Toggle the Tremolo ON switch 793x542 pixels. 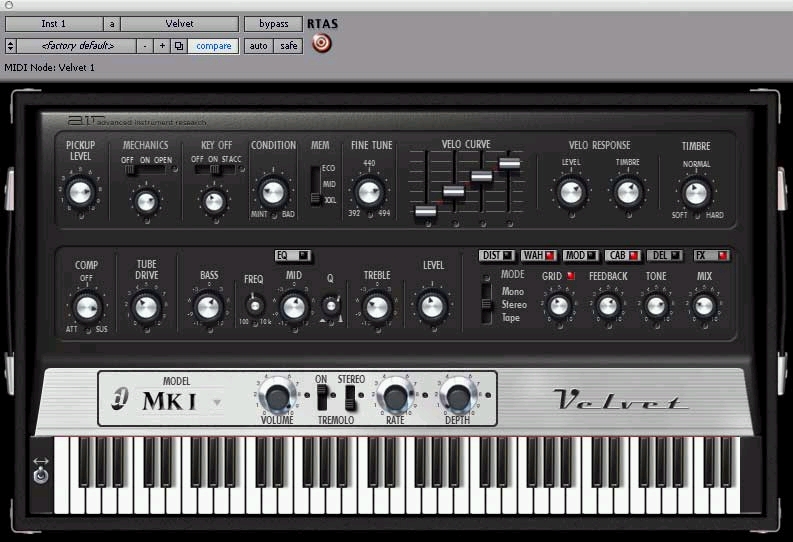point(322,397)
